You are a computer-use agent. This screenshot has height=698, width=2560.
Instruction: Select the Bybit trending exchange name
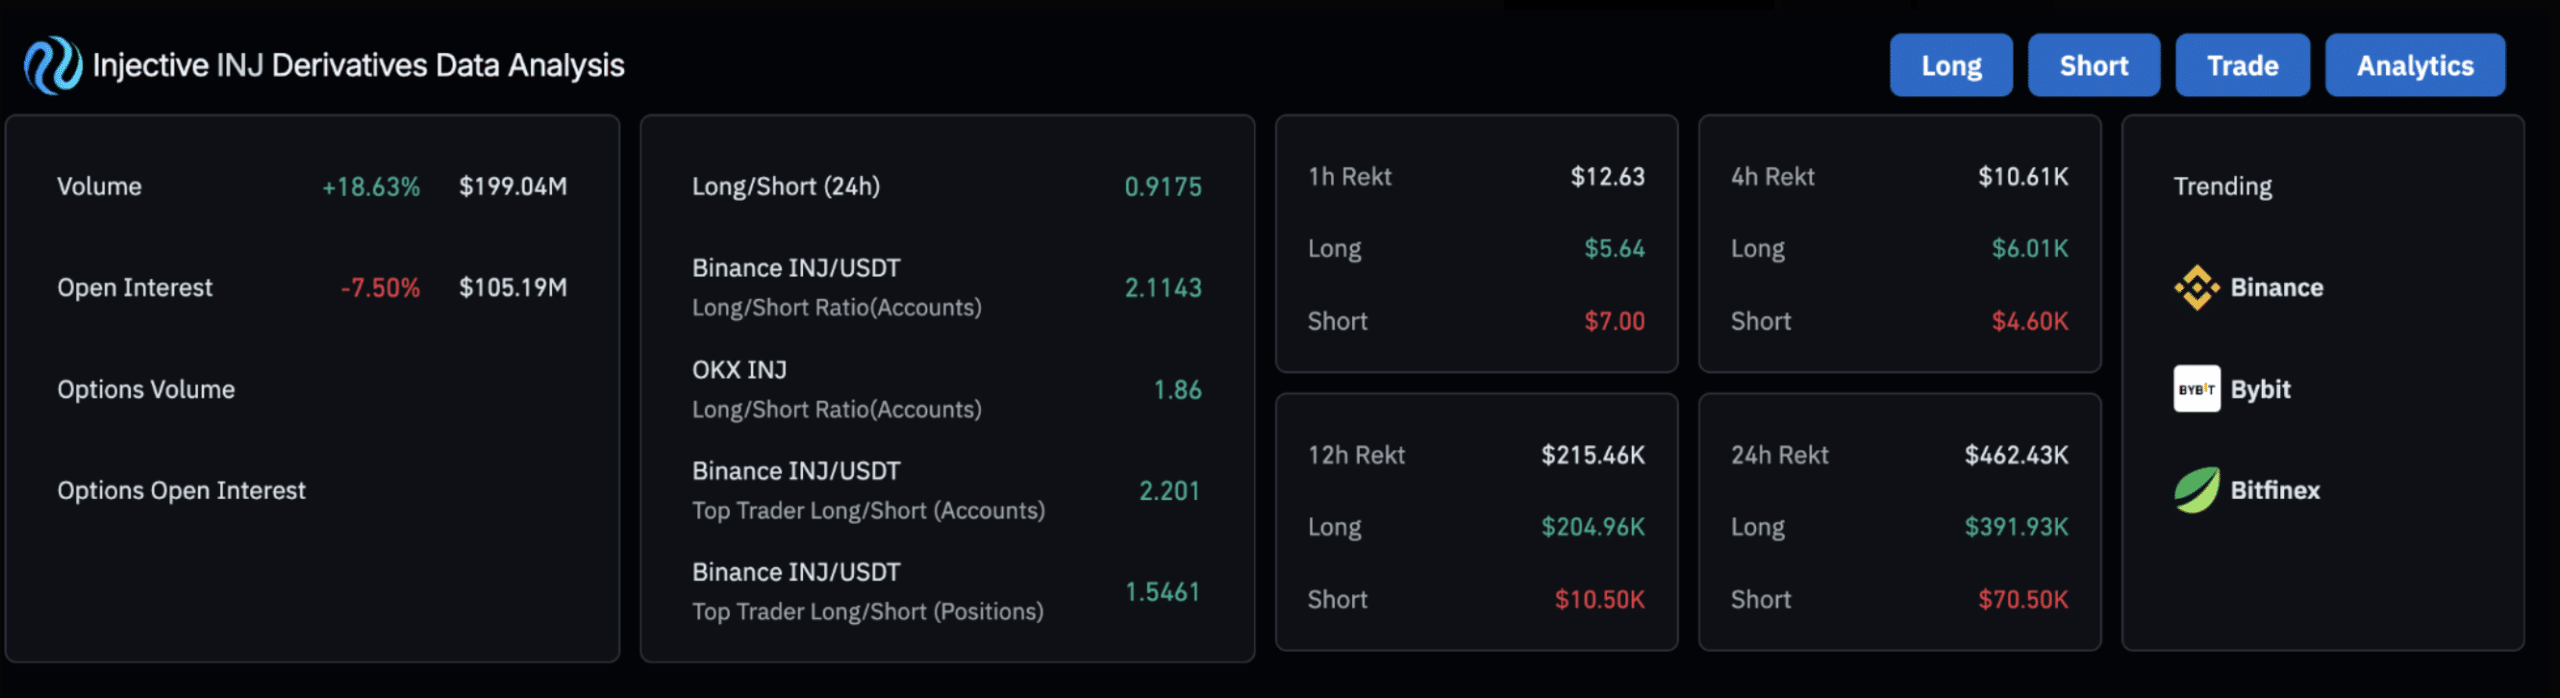pos(2260,389)
